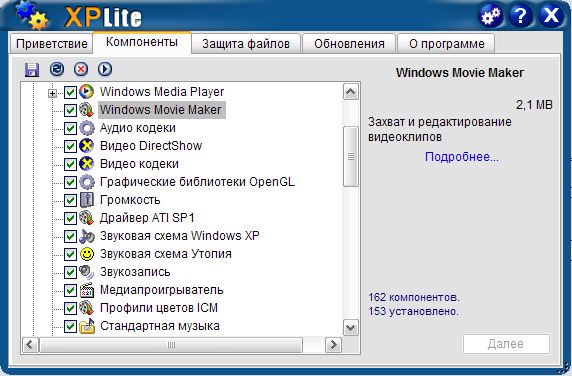
Task: Toggle the Видео кодеки checkbox
Action: click(x=70, y=164)
